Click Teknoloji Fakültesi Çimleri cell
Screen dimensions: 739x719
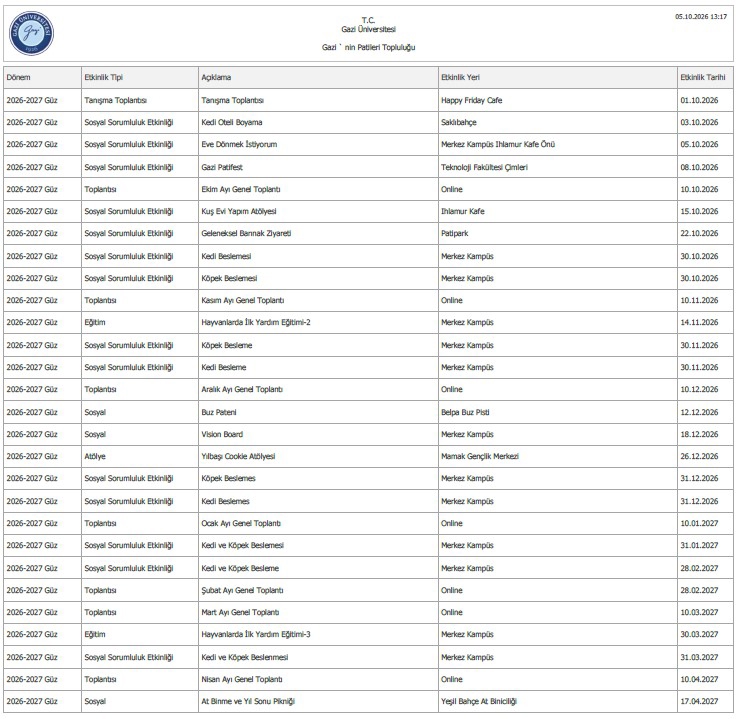click(558, 167)
